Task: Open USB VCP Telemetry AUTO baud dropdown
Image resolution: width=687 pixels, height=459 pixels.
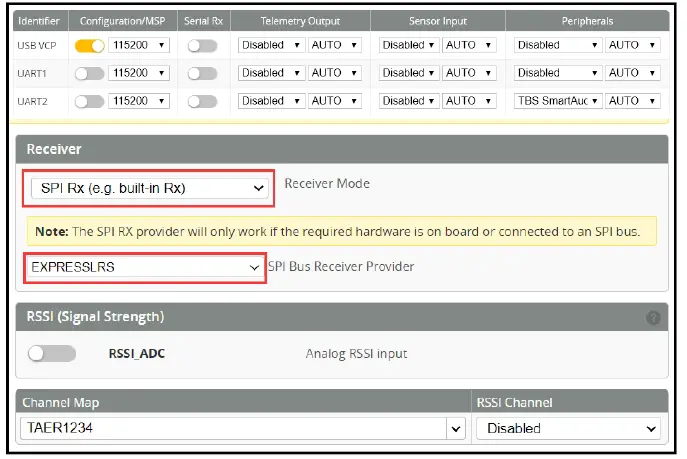Action: [x=335, y=45]
